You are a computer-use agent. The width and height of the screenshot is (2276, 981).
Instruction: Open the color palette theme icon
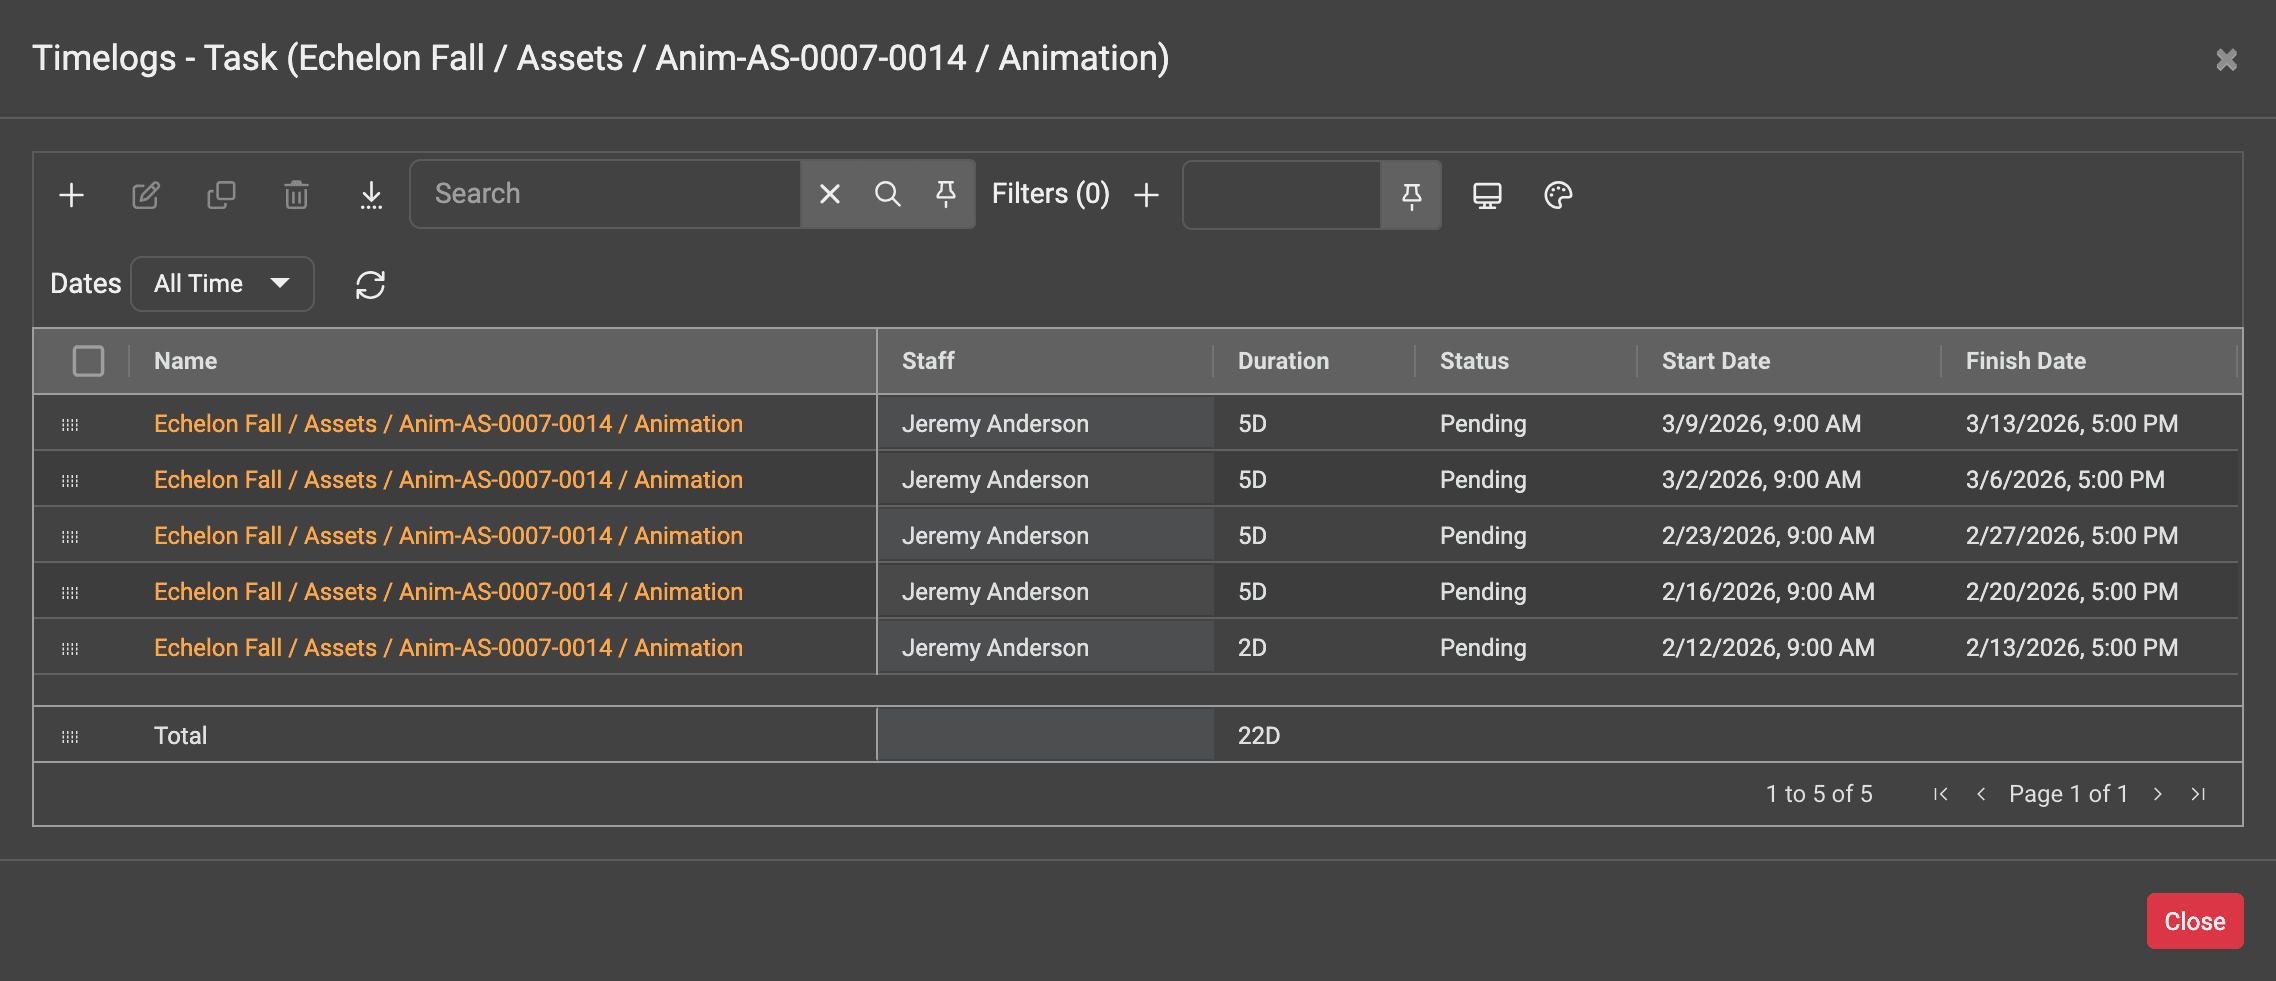pos(1558,195)
